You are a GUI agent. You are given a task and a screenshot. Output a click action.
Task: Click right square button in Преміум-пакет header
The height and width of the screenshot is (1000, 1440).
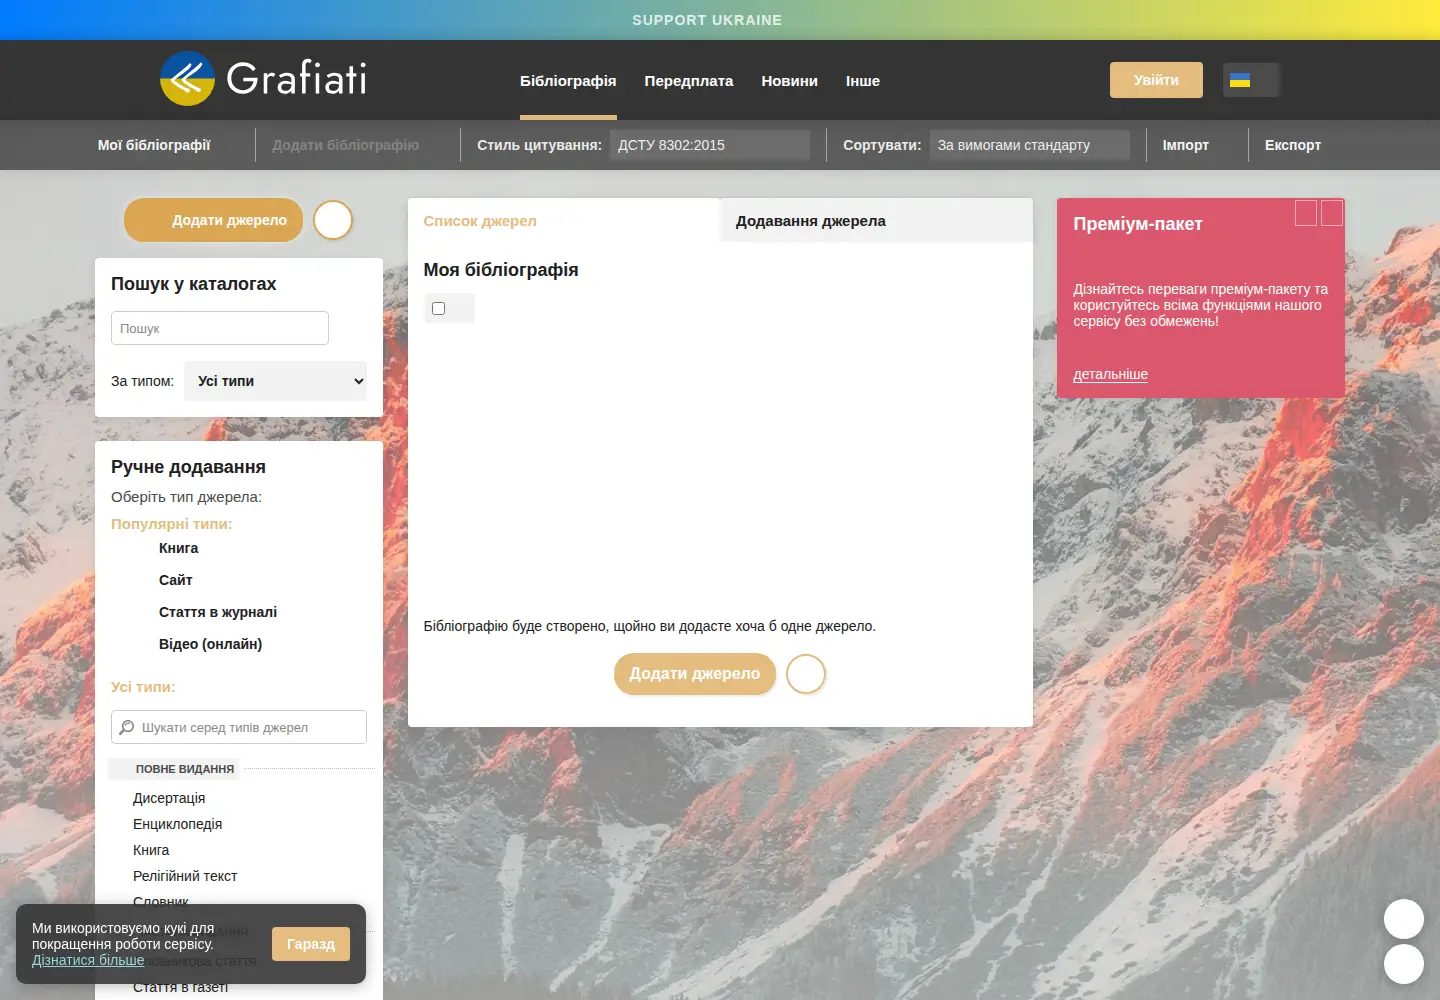pyautogui.click(x=1332, y=213)
